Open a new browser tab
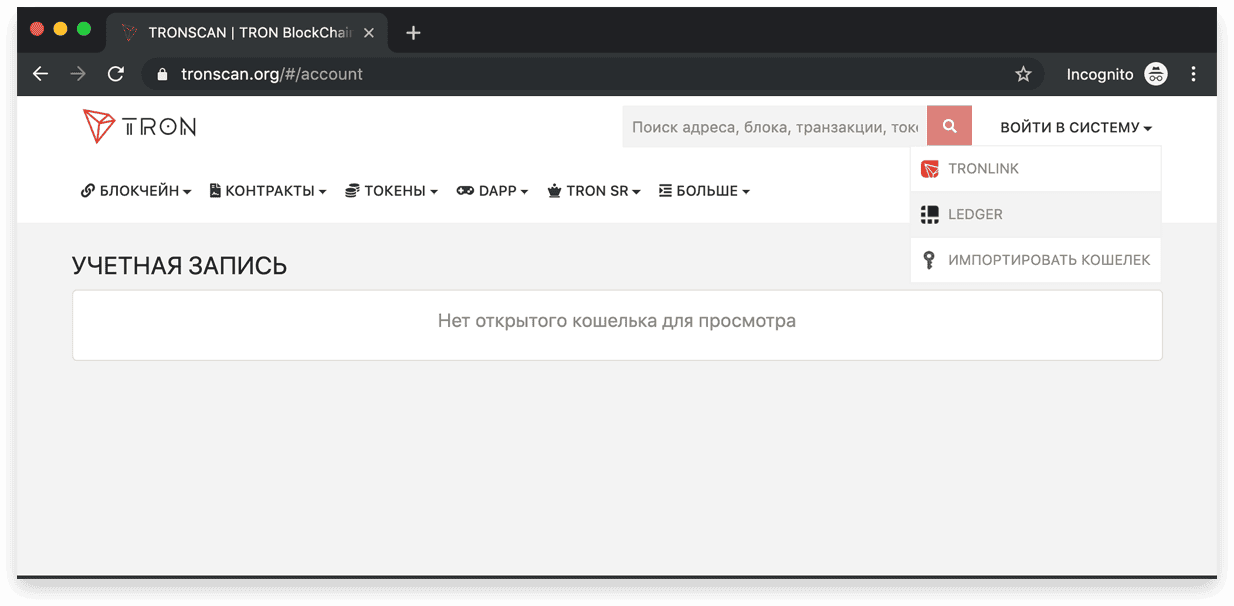Screen dimensions: 1234x606 pos(413,33)
